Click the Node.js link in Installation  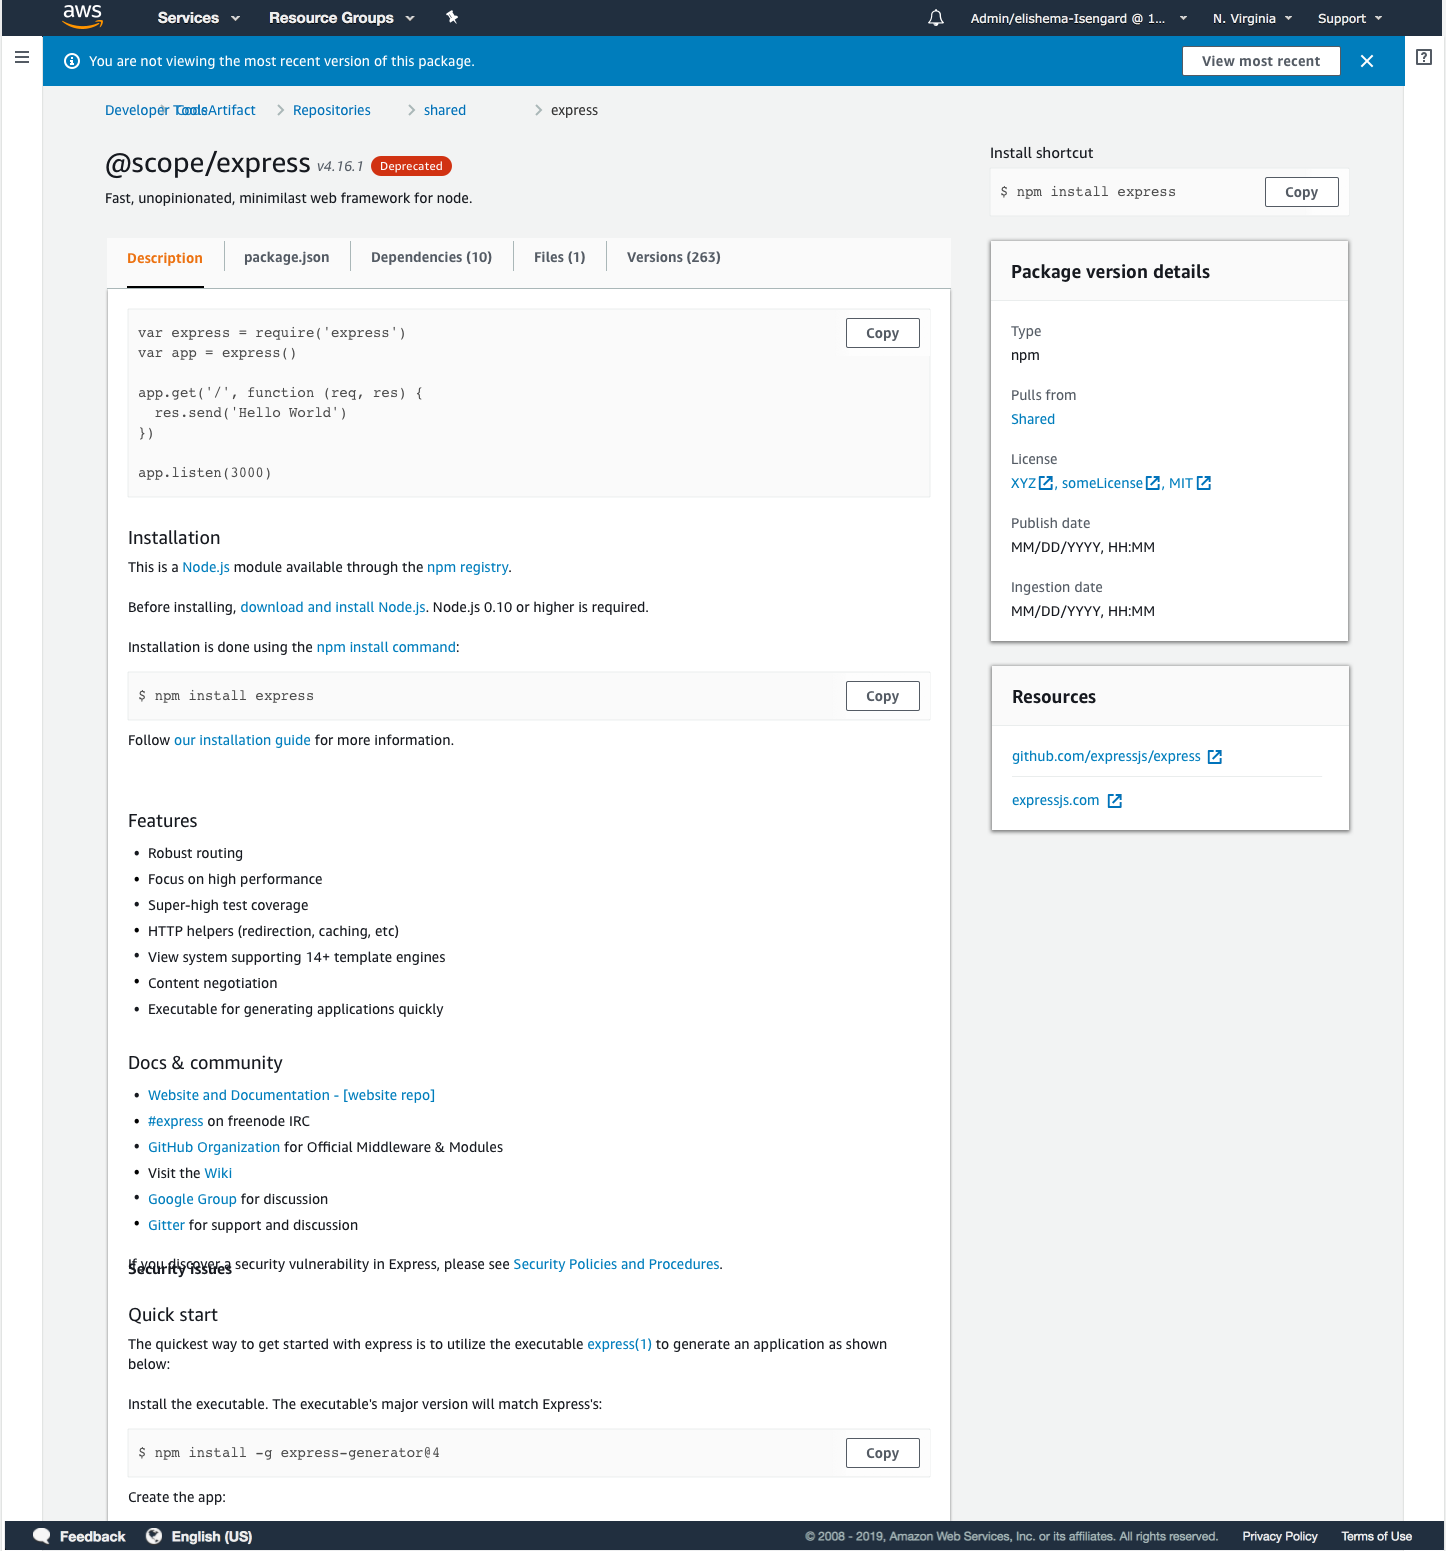click(x=206, y=567)
